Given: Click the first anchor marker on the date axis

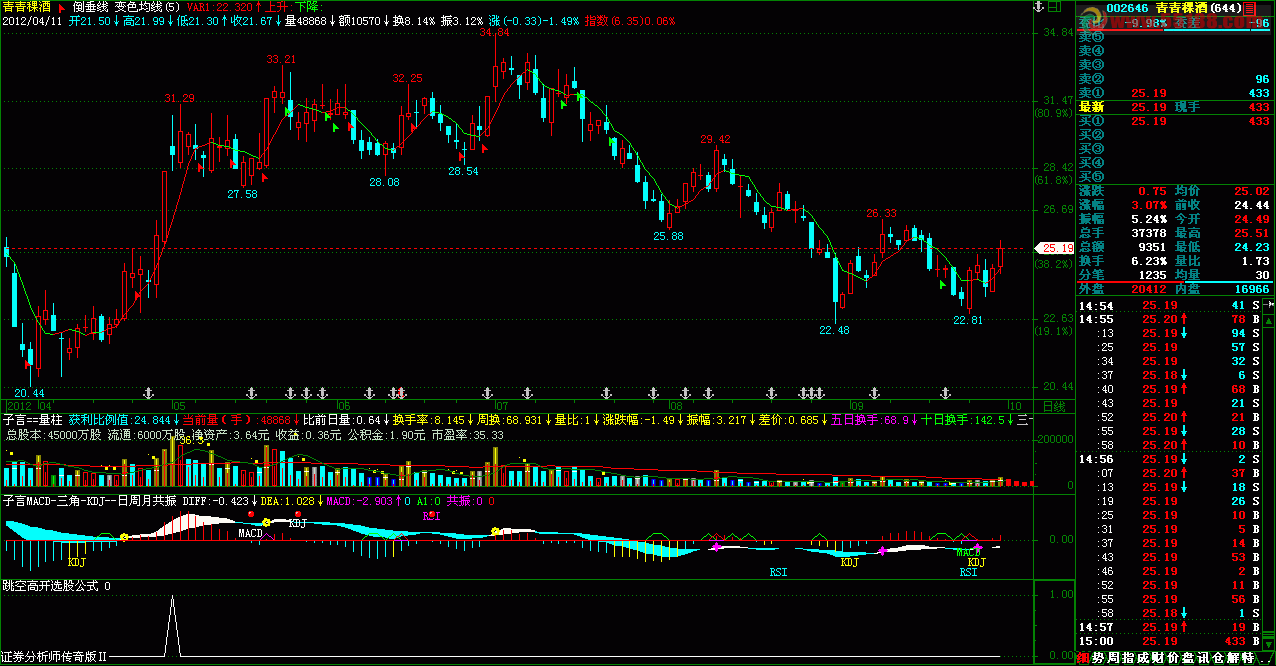Looking at the screenshot, I should click(x=150, y=392).
